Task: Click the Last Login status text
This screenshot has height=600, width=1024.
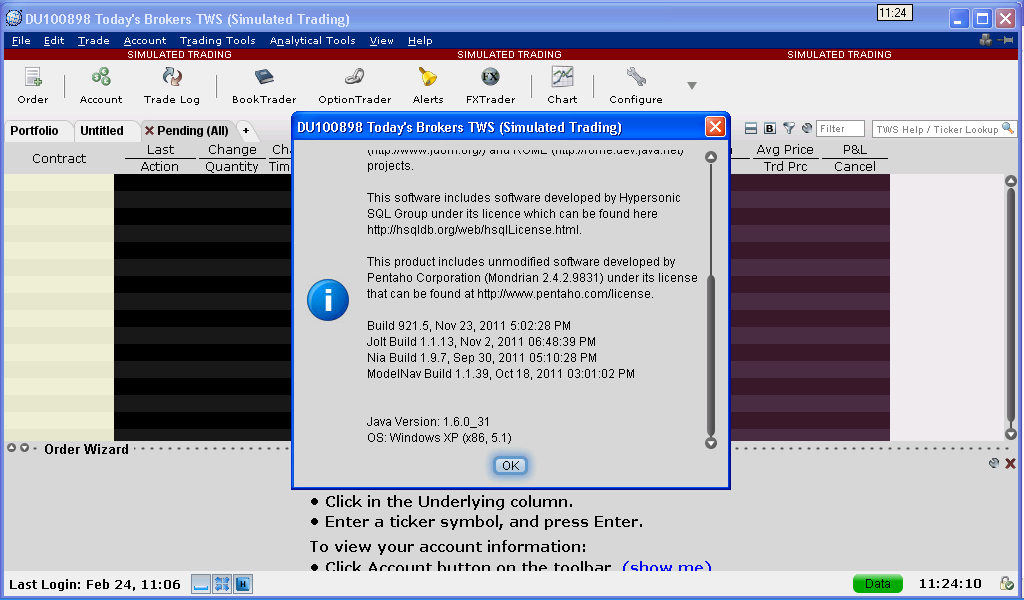Action: pyautogui.click(x=95, y=584)
